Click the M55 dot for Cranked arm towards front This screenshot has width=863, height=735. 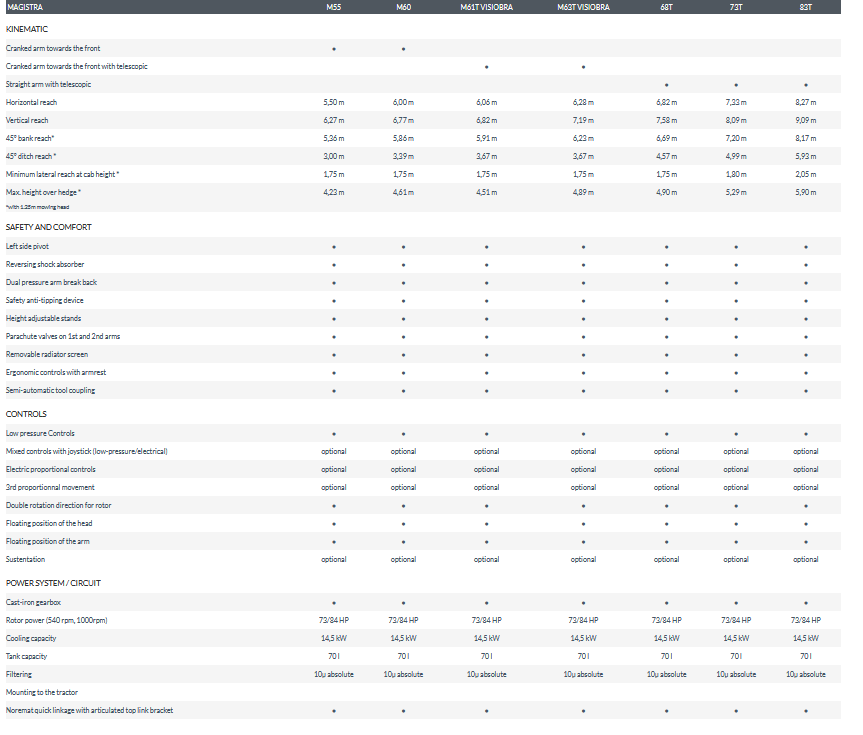334,48
